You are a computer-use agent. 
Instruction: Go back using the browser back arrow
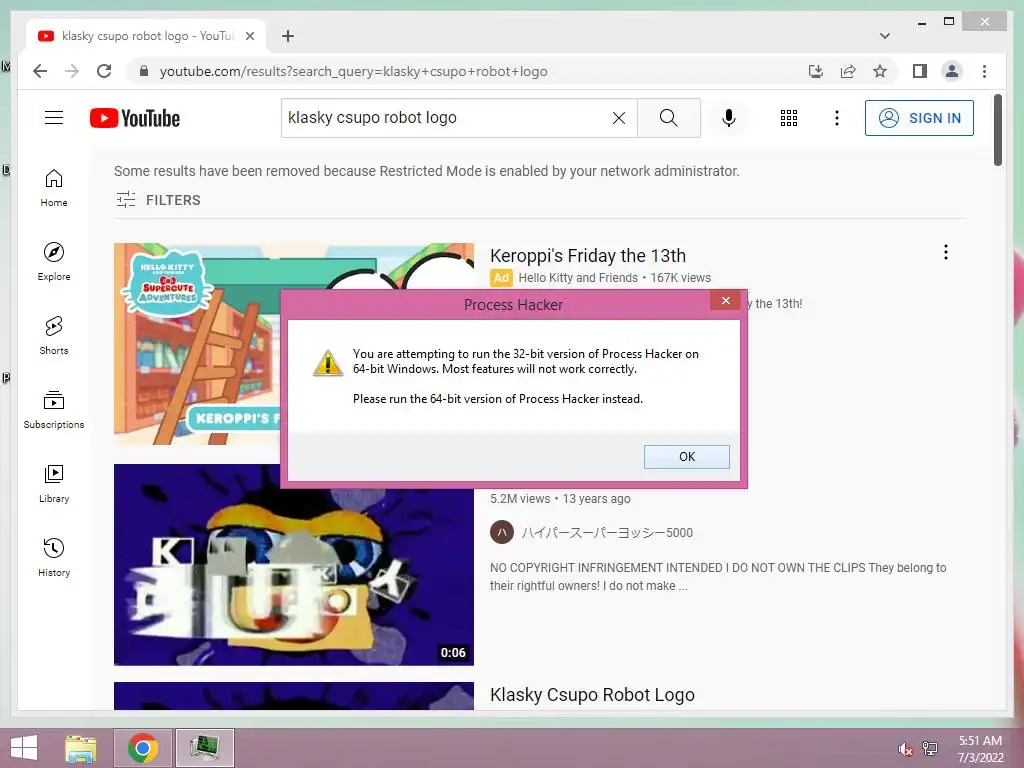40,71
